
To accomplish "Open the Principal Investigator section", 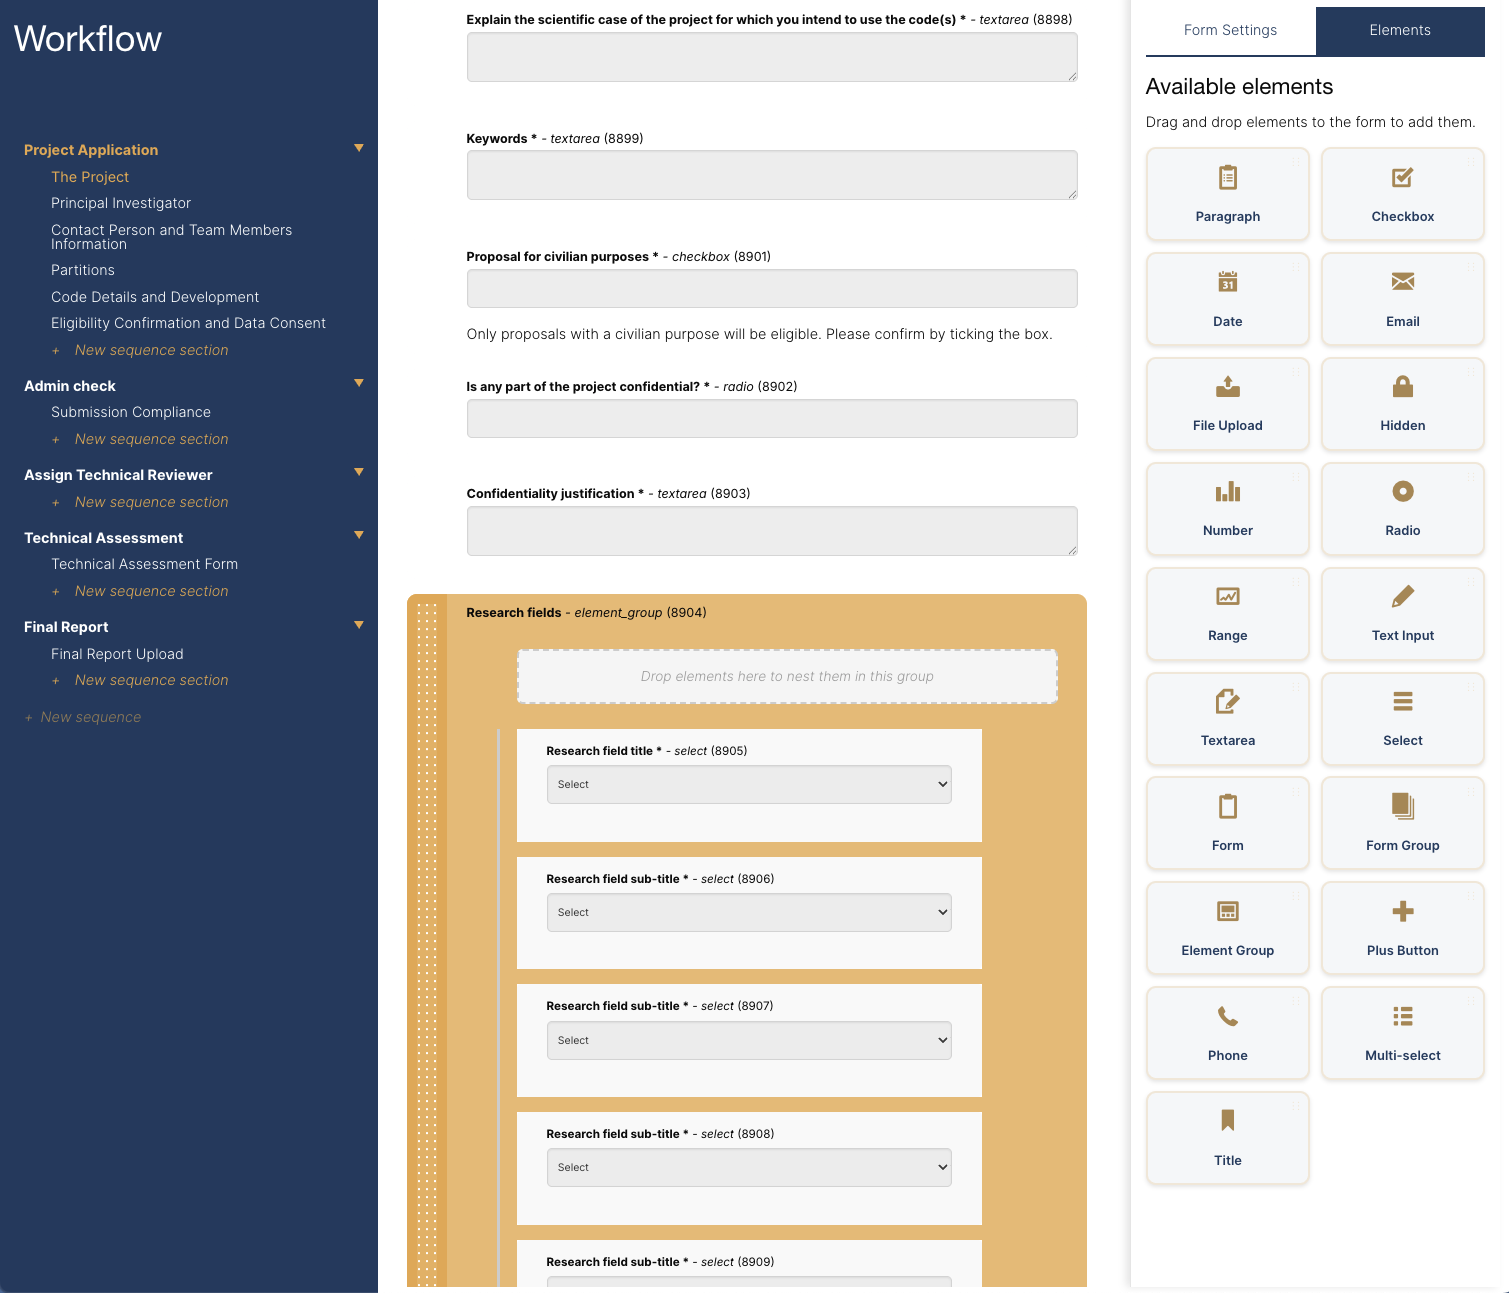I will (x=121, y=203).
